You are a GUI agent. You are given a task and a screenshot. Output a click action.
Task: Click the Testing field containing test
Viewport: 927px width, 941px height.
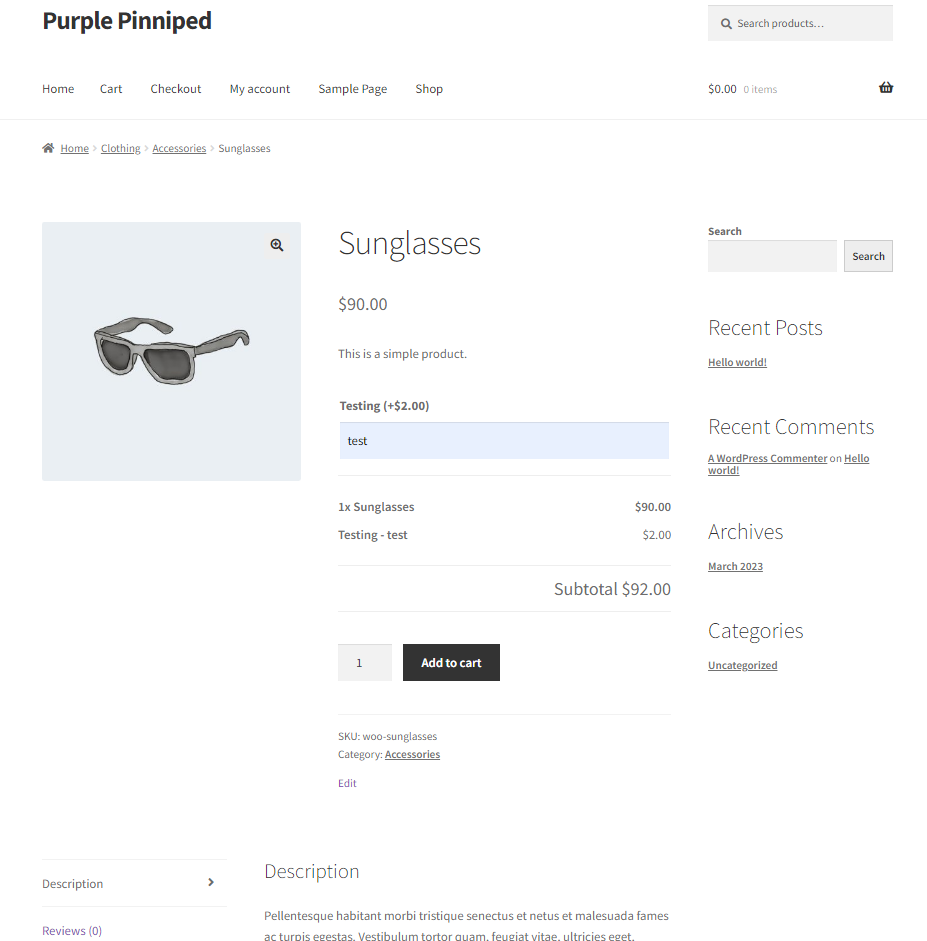tap(504, 440)
